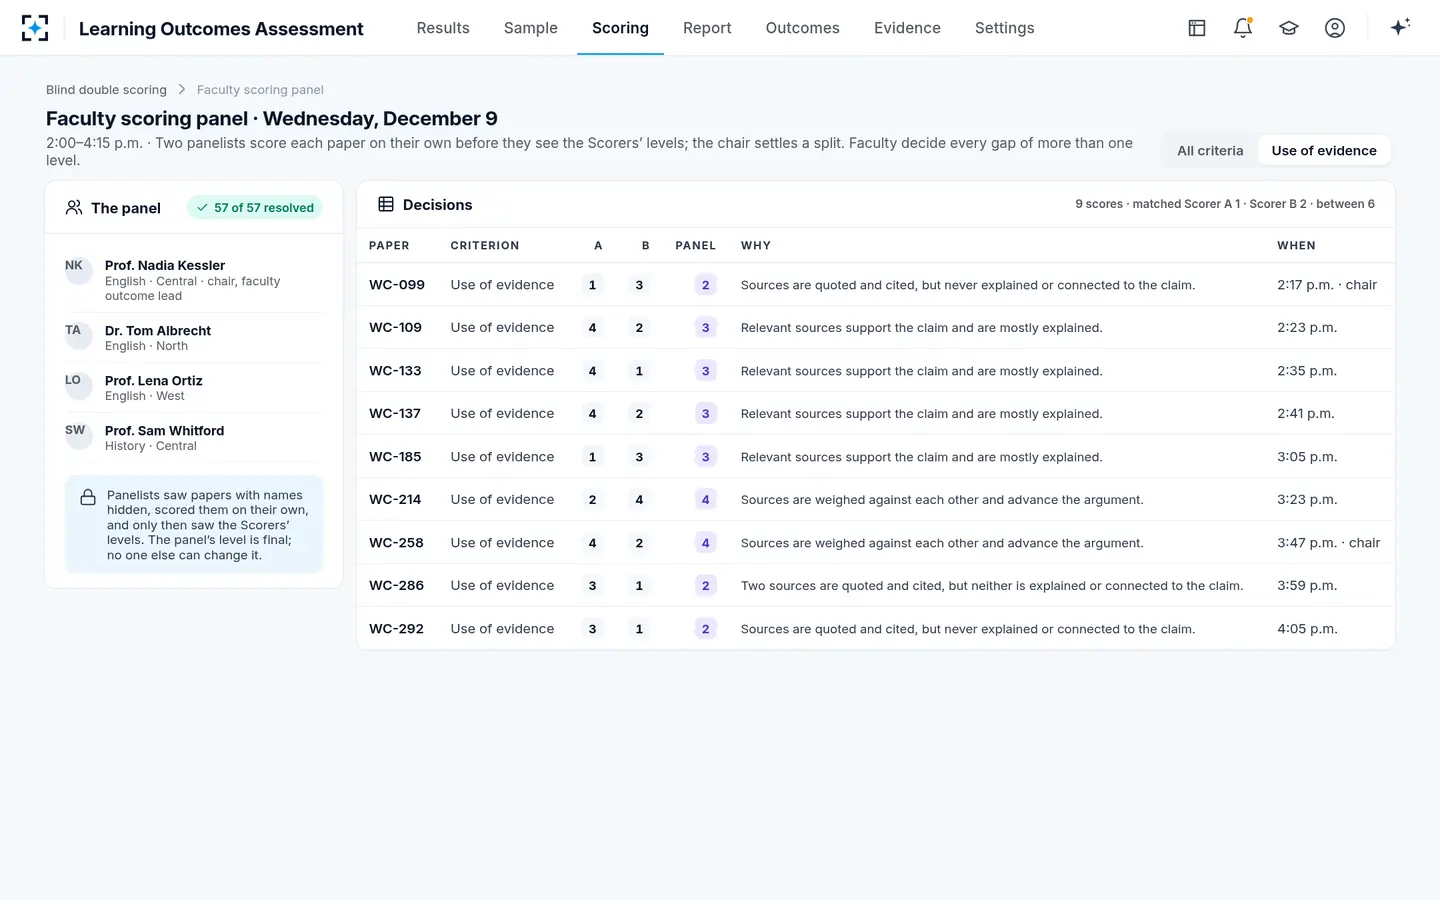Viewport: 1440px width, 900px height.
Task: Open the layout panel icon in header
Action: [1197, 28]
